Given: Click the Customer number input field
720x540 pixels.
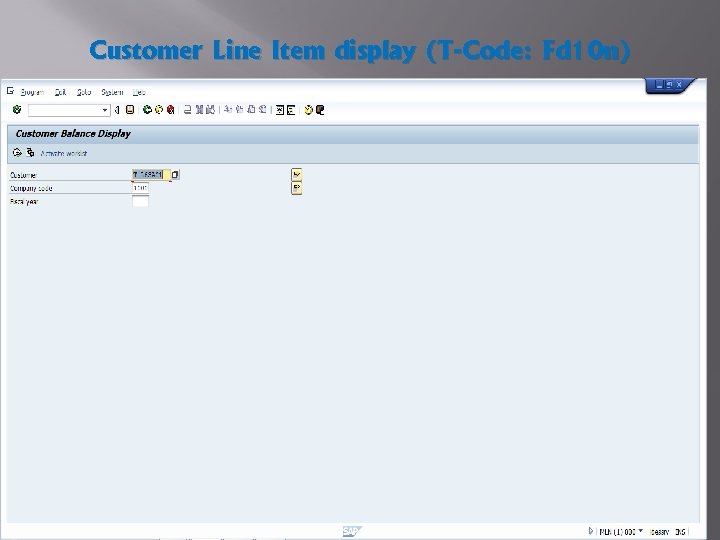Looking at the screenshot, I should [151, 174].
